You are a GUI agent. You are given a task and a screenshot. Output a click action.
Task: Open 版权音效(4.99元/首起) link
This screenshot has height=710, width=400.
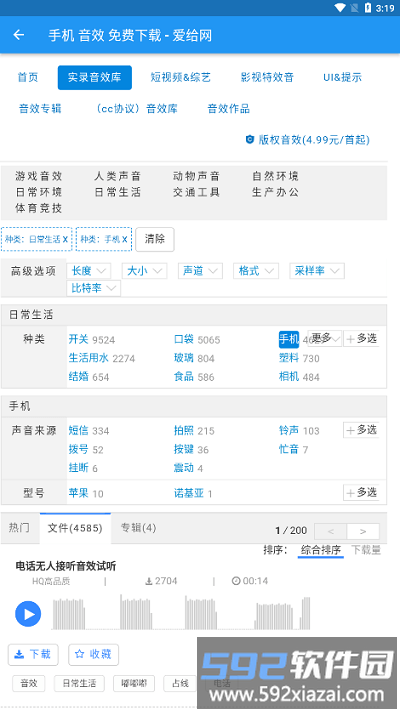(x=308, y=139)
